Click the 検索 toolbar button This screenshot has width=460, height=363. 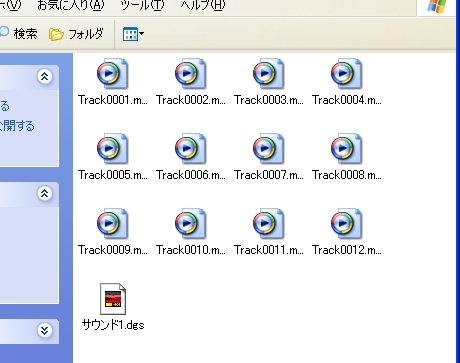(x=18, y=34)
